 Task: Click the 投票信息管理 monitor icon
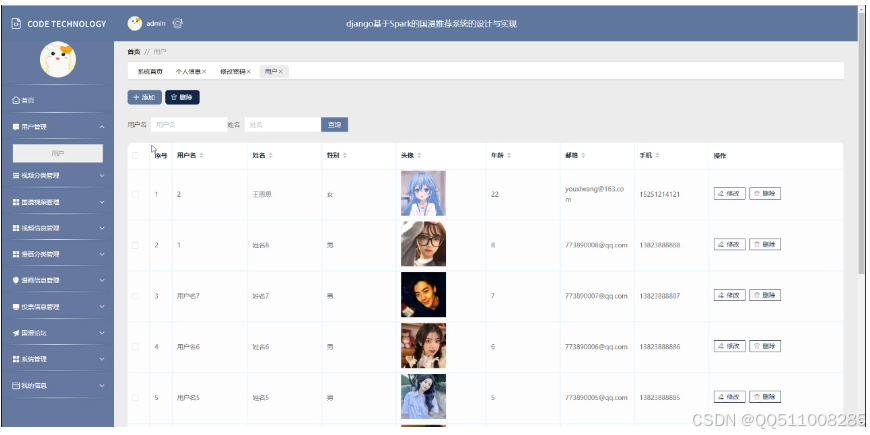point(16,307)
